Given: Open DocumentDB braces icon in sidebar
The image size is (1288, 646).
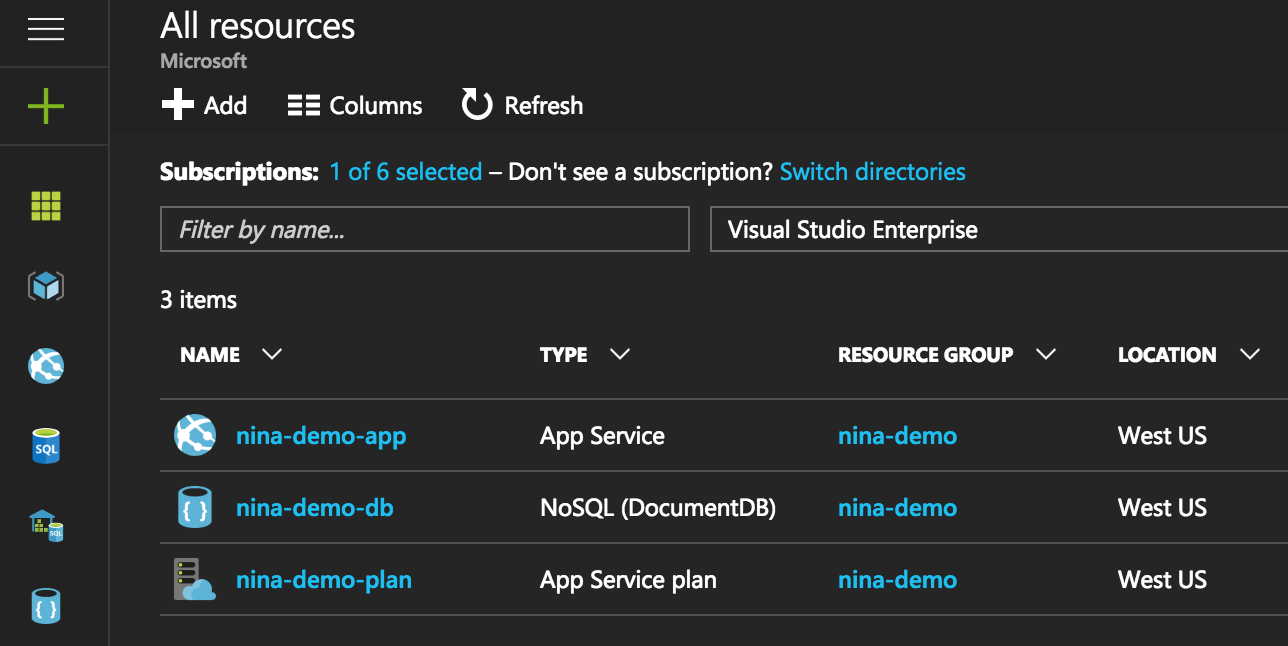Looking at the screenshot, I should [46, 605].
